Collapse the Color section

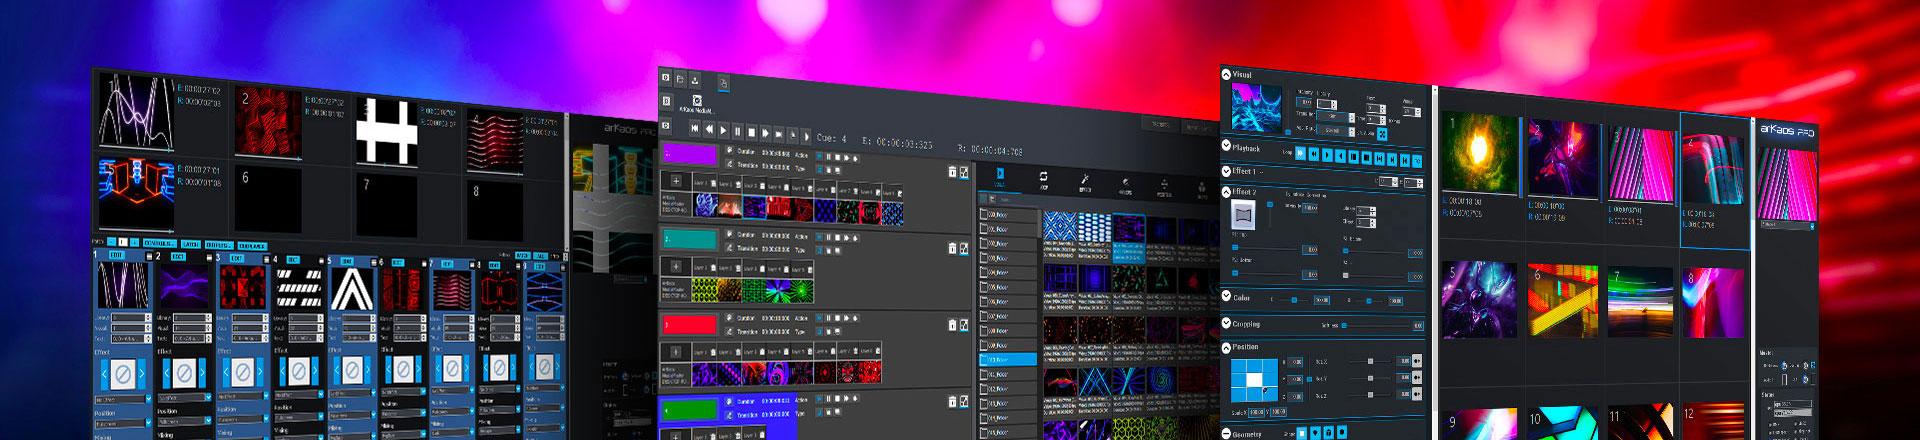pyautogui.click(x=1226, y=296)
